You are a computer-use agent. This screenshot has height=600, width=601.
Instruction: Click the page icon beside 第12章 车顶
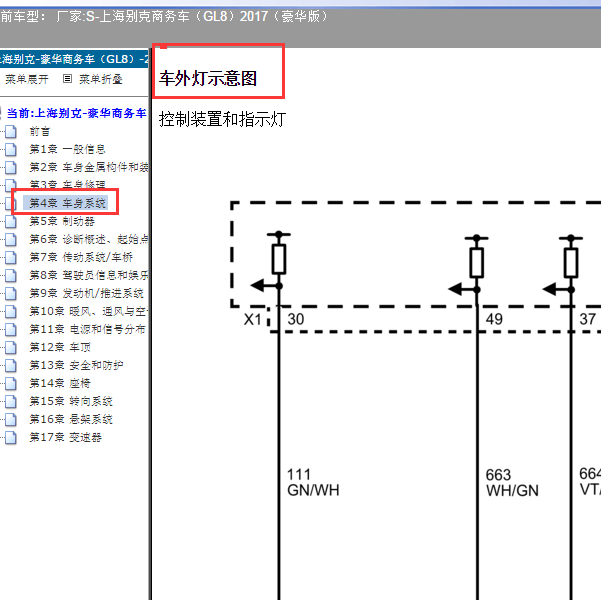click(11, 347)
